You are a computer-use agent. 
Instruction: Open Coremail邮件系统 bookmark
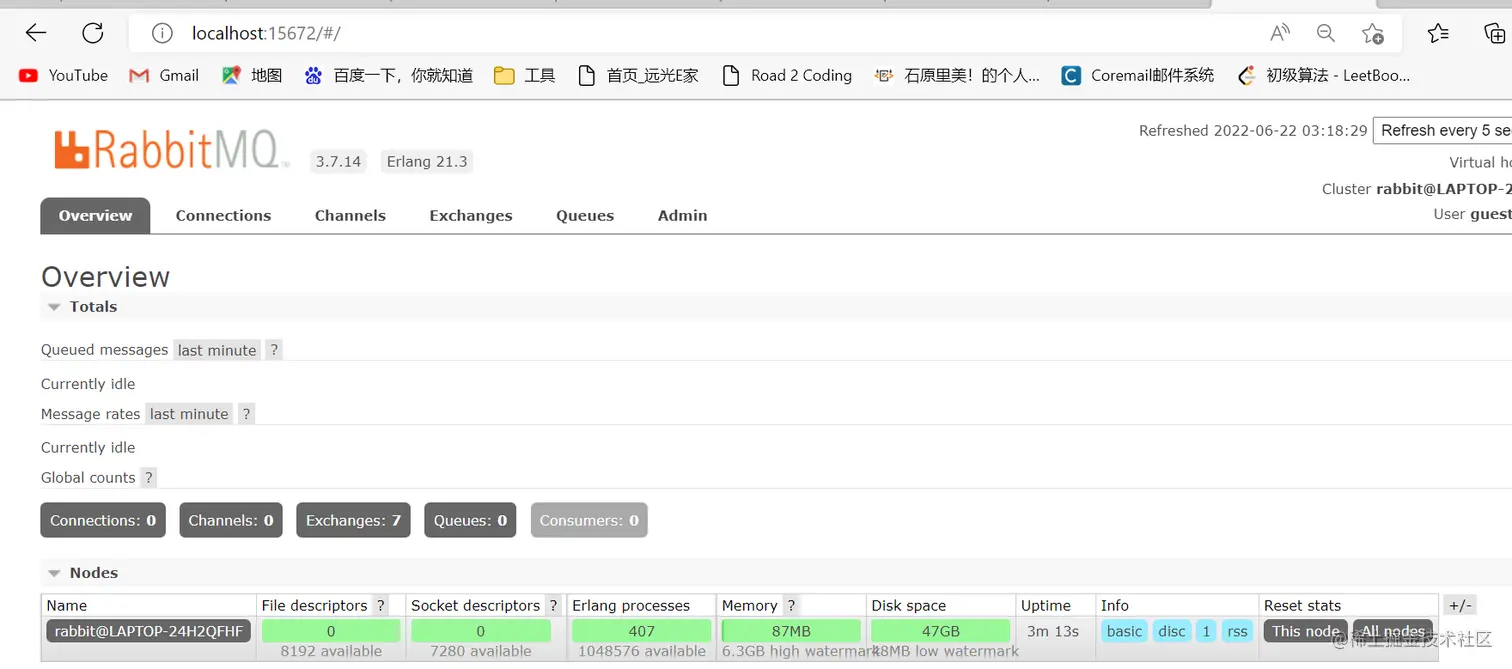pyautogui.click(x=1138, y=75)
